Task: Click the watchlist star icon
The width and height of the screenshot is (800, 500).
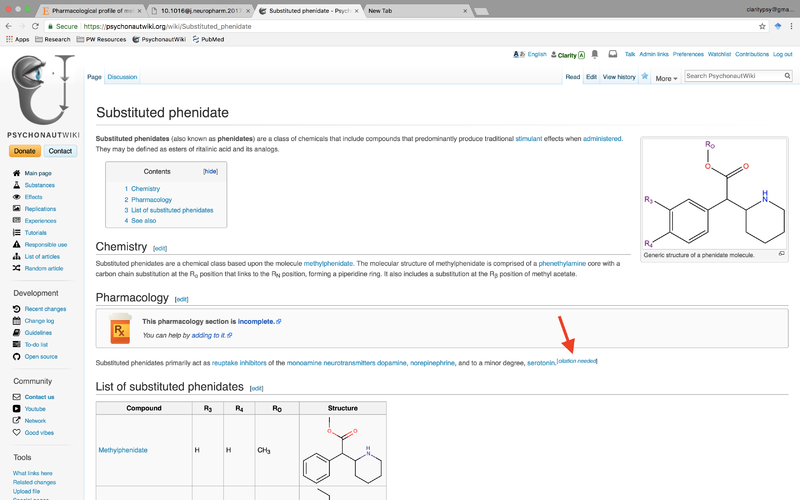Action: click(x=645, y=76)
